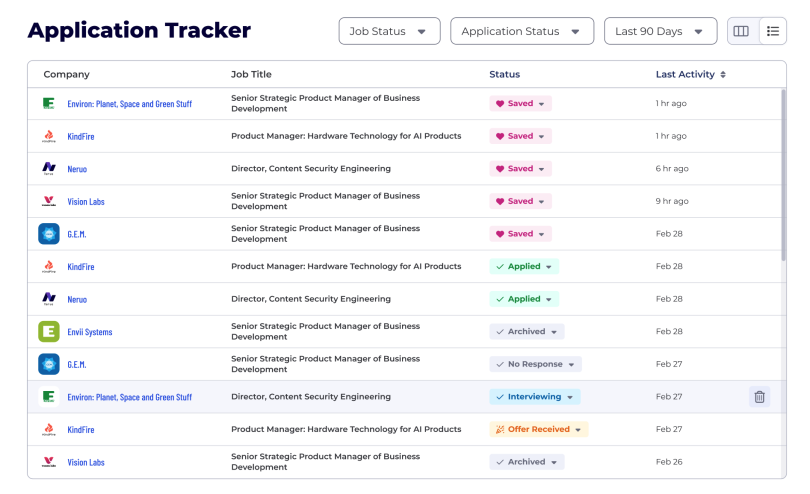
Task: Open Saved status dropdown for Environ first row
Action: (x=520, y=103)
